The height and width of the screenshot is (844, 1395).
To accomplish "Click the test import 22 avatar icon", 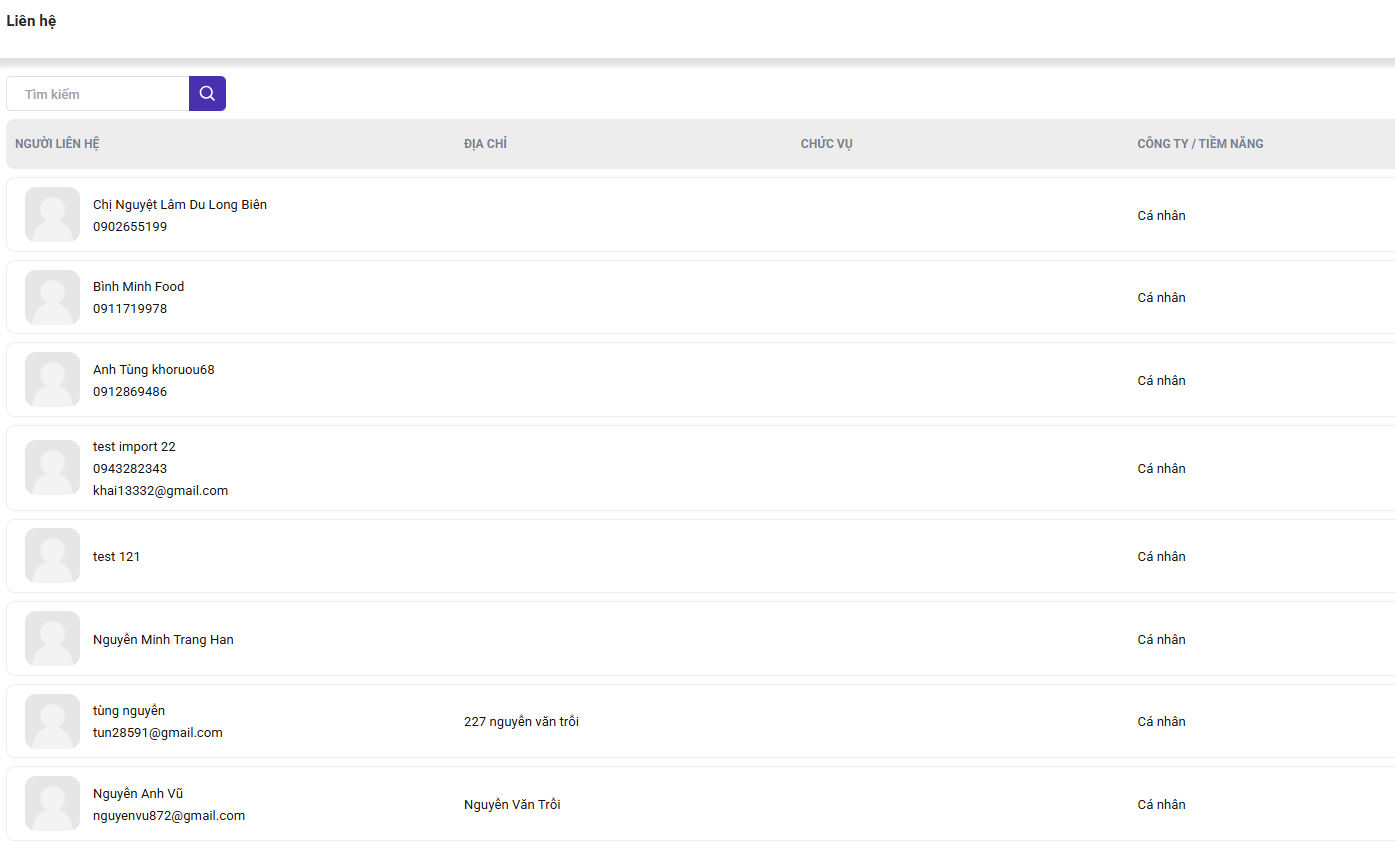I will pyautogui.click(x=52, y=468).
